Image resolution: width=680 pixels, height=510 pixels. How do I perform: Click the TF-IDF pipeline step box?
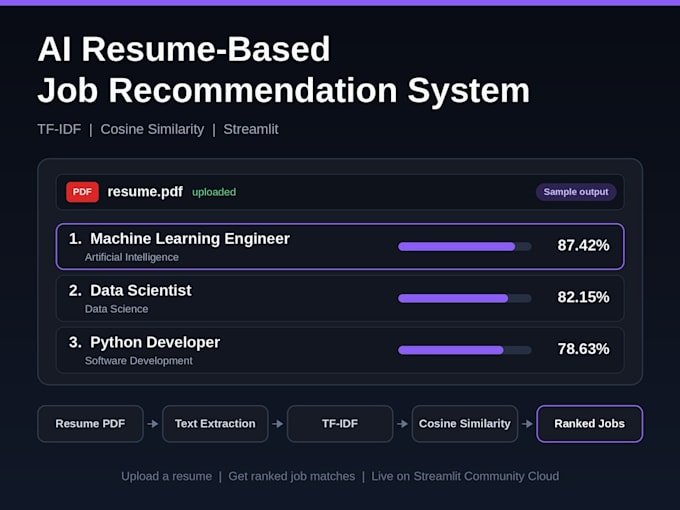tap(340, 424)
